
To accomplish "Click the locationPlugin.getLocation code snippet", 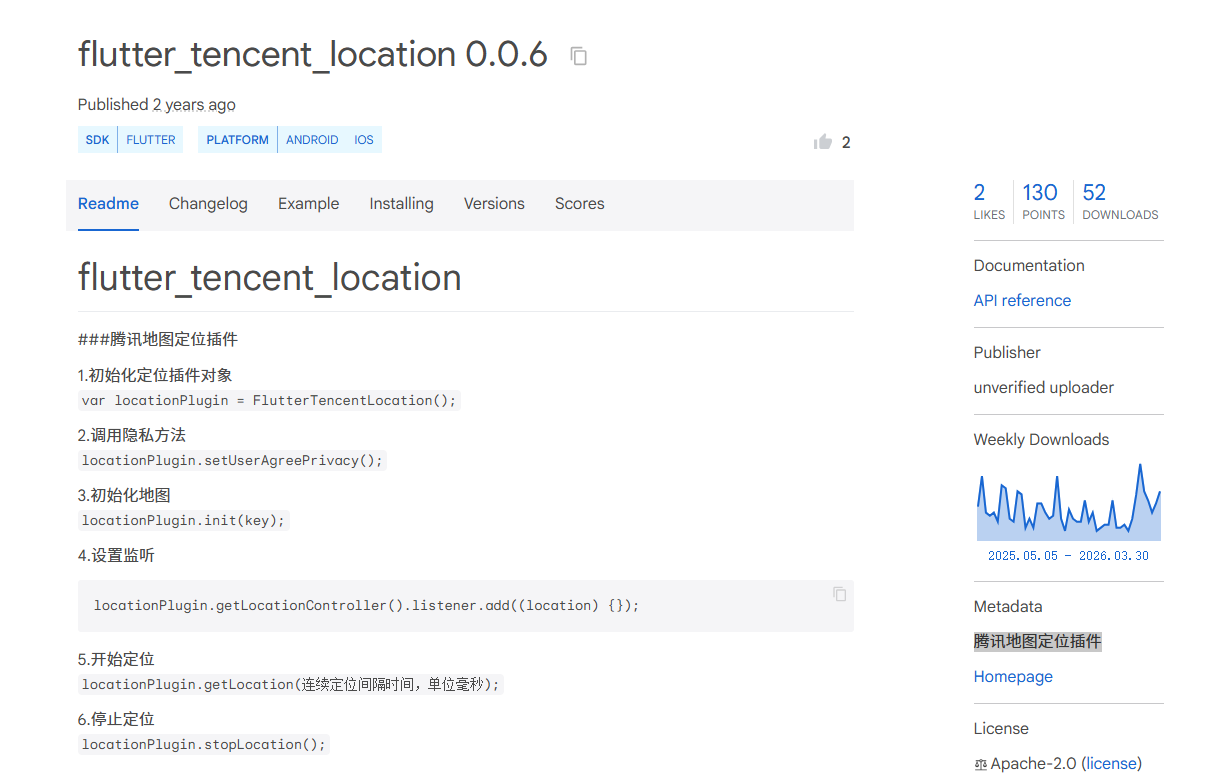I will click(290, 684).
